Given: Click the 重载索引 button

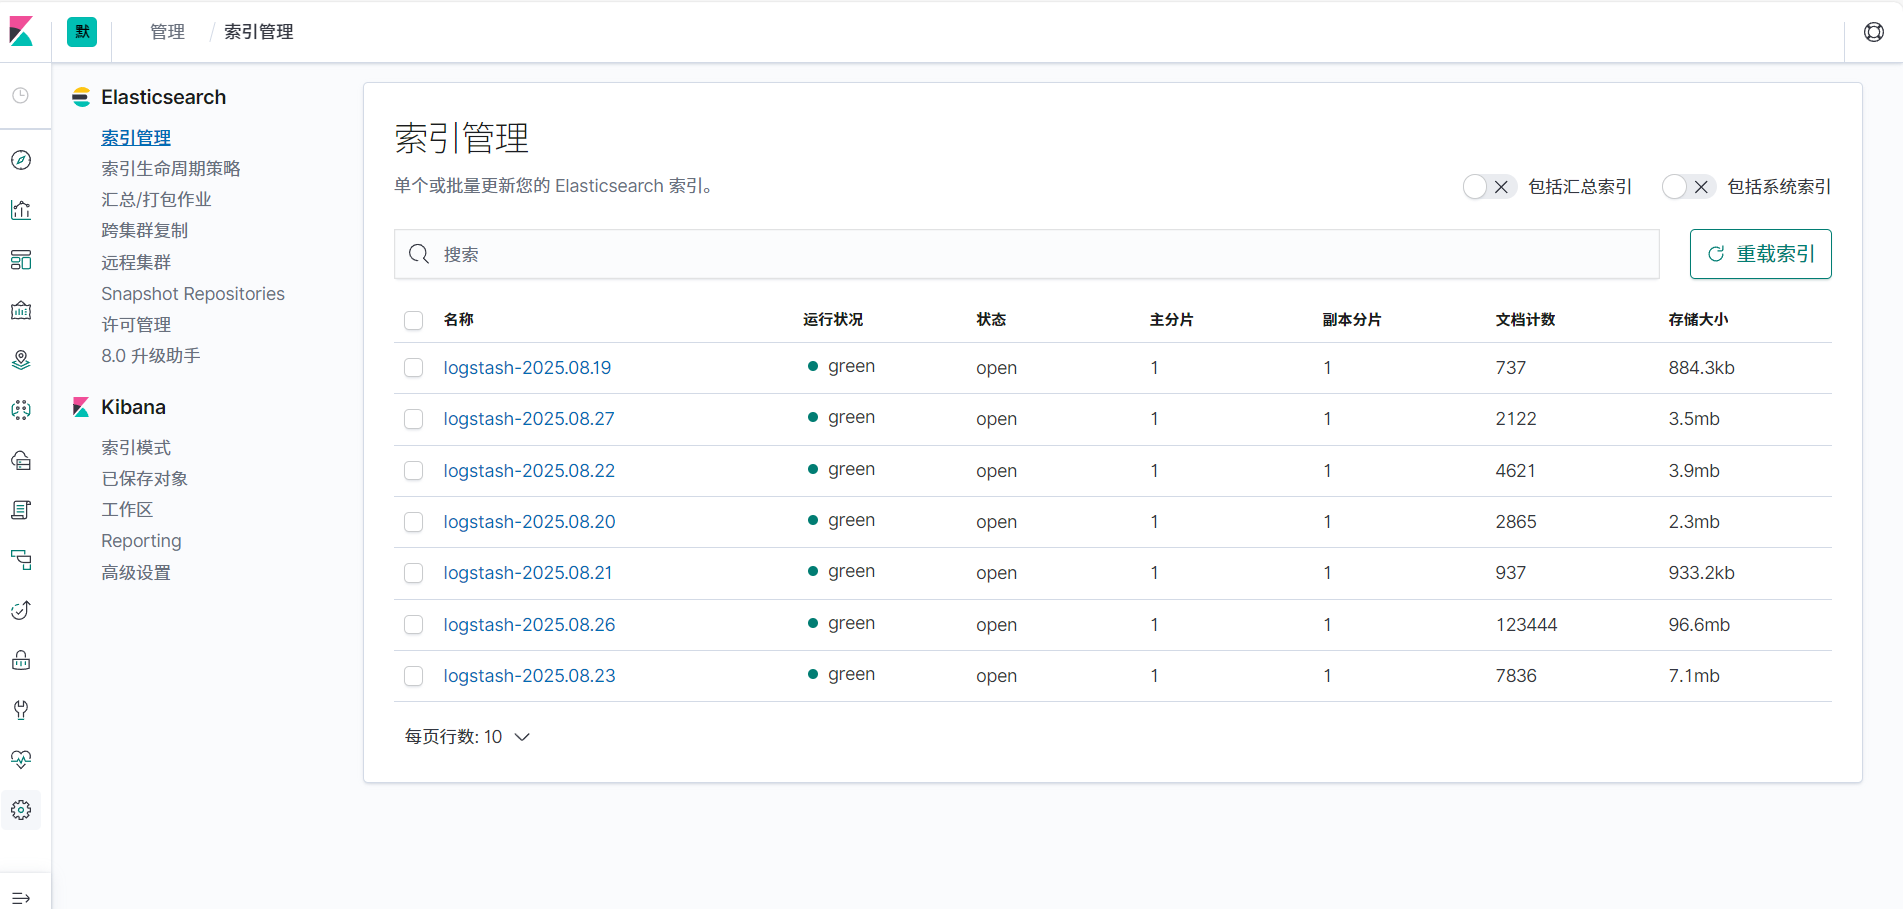Looking at the screenshot, I should pyautogui.click(x=1760, y=254).
